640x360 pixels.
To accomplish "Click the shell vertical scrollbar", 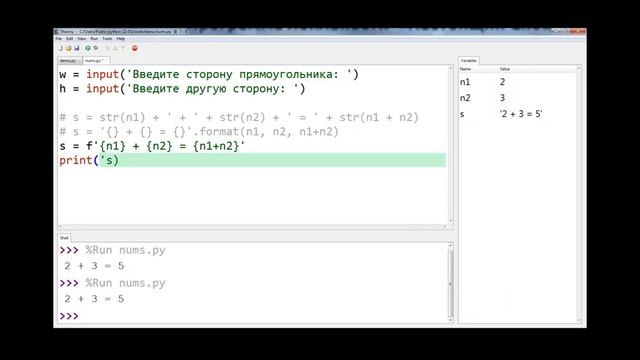I will coord(451,282).
